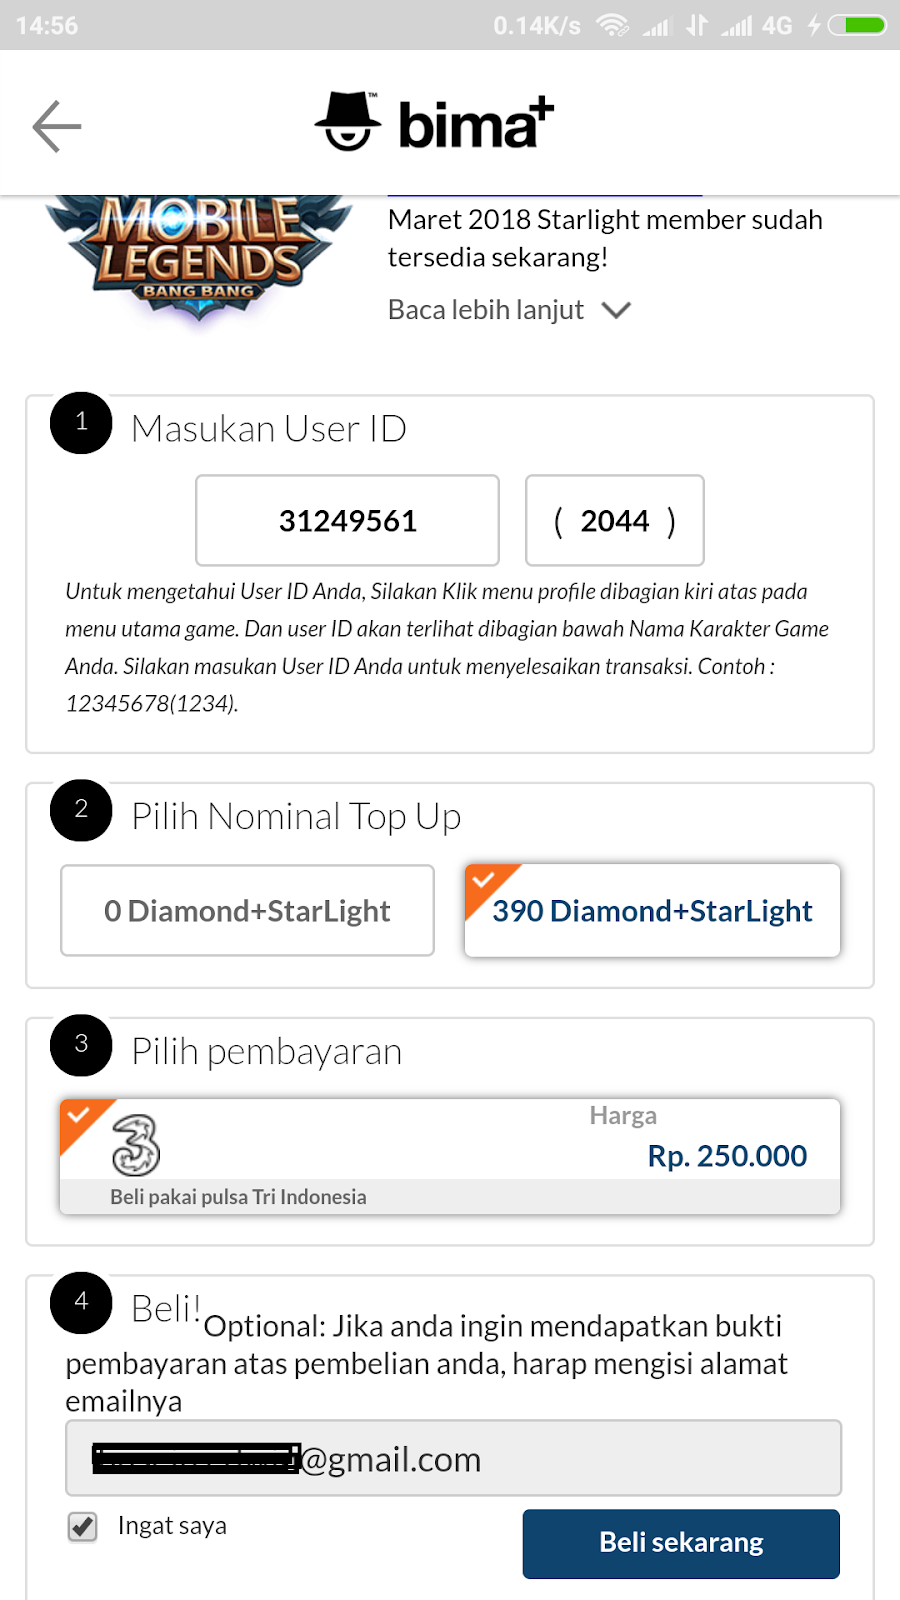The height and width of the screenshot is (1600, 900).
Task: Click the step 1 numbered circle
Action: click(x=80, y=423)
